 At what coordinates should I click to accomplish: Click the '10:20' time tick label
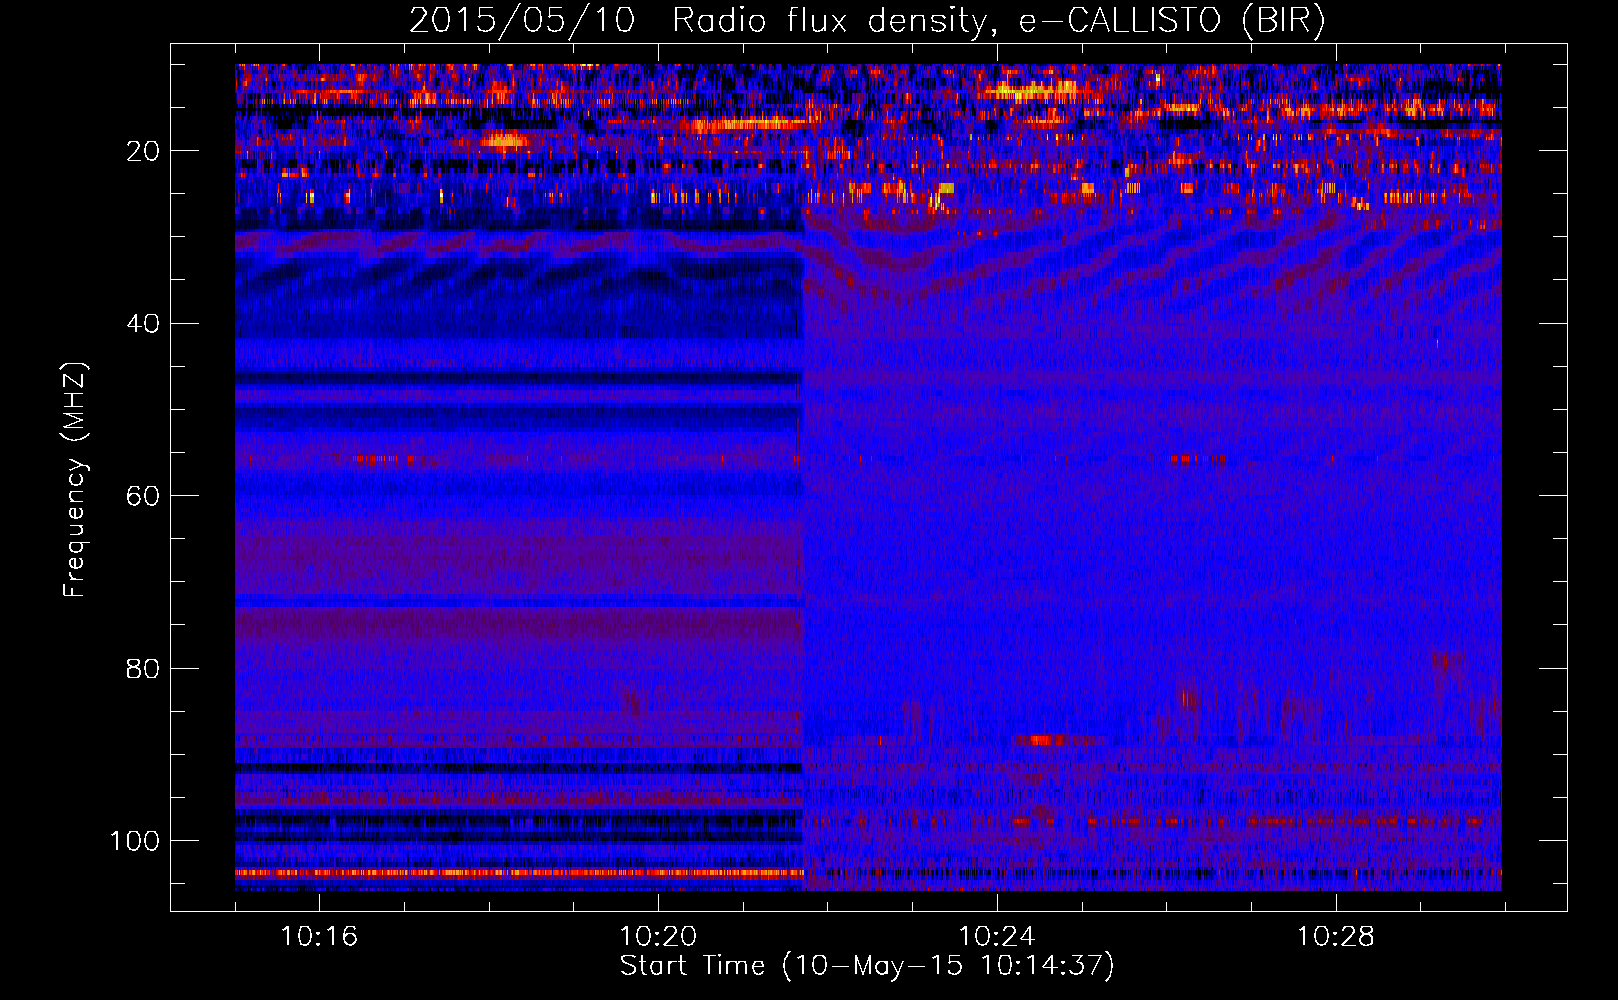tap(658, 937)
